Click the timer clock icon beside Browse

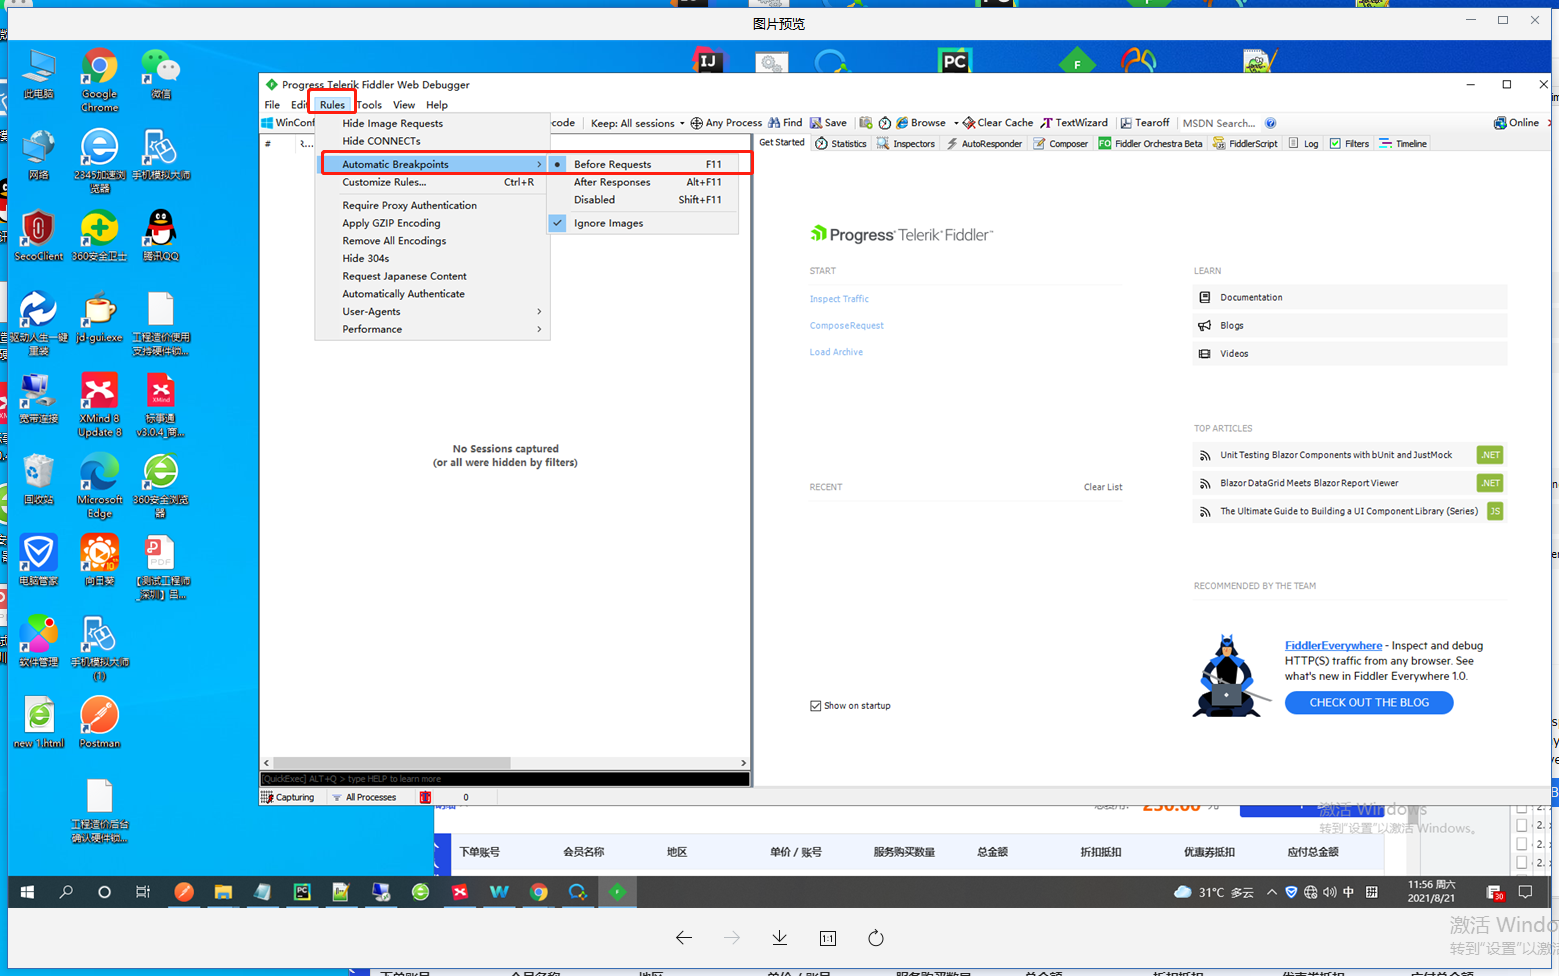point(885,123)
